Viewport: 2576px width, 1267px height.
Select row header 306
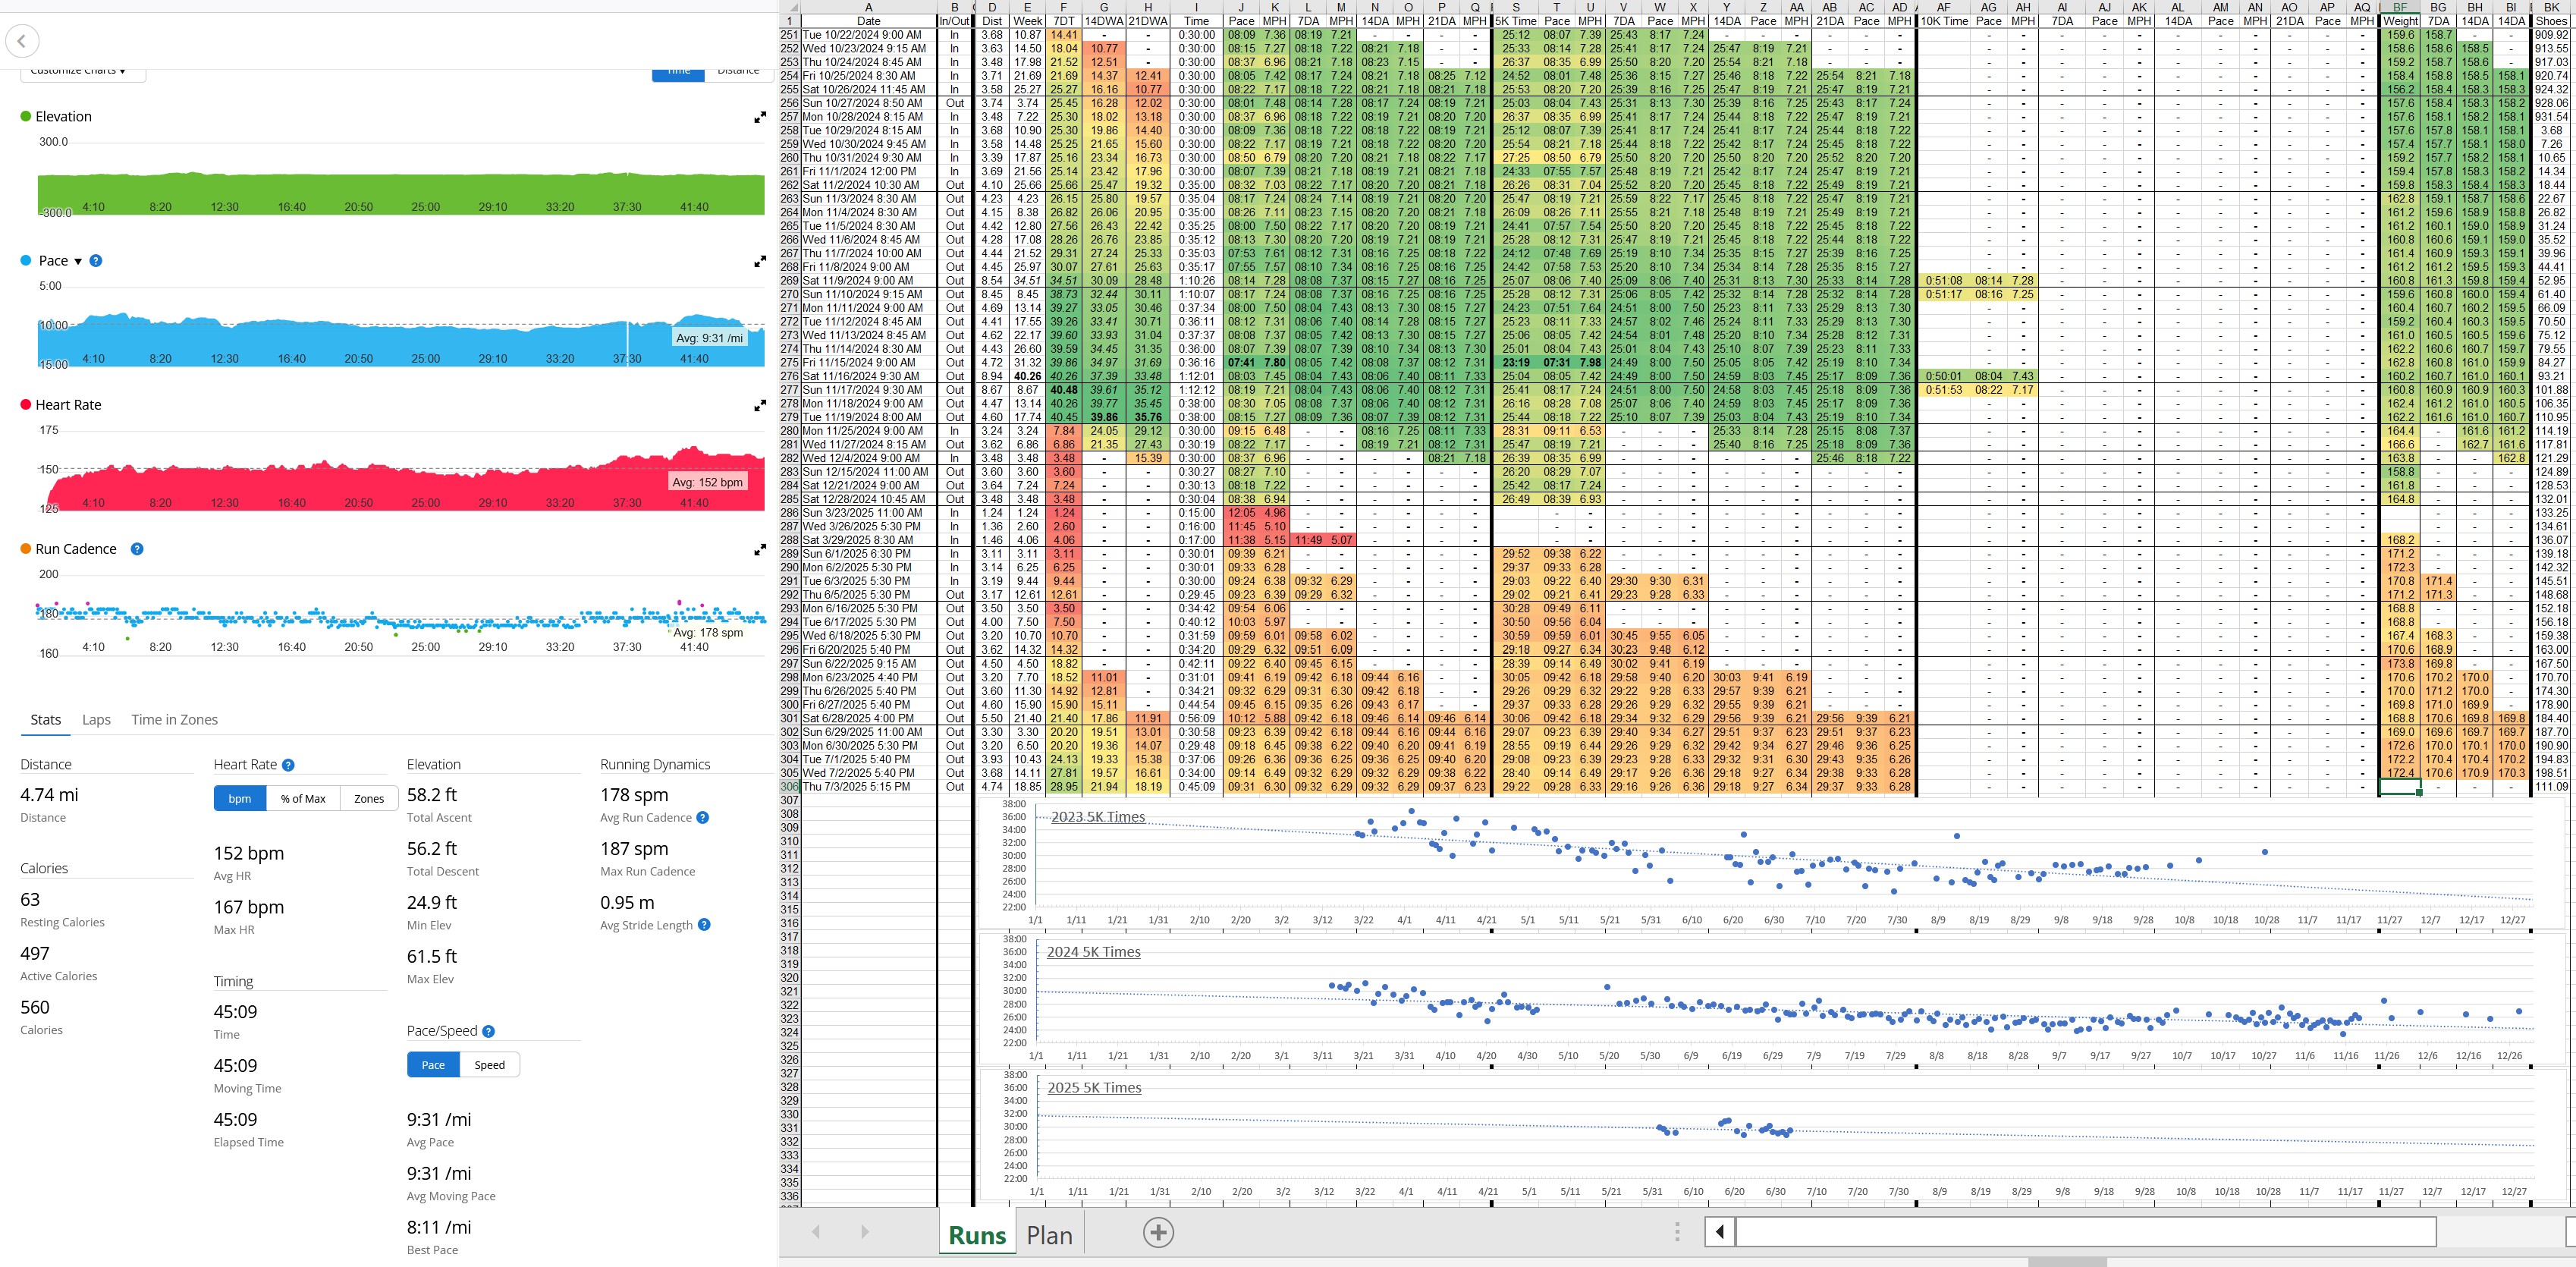pos(790,787)
